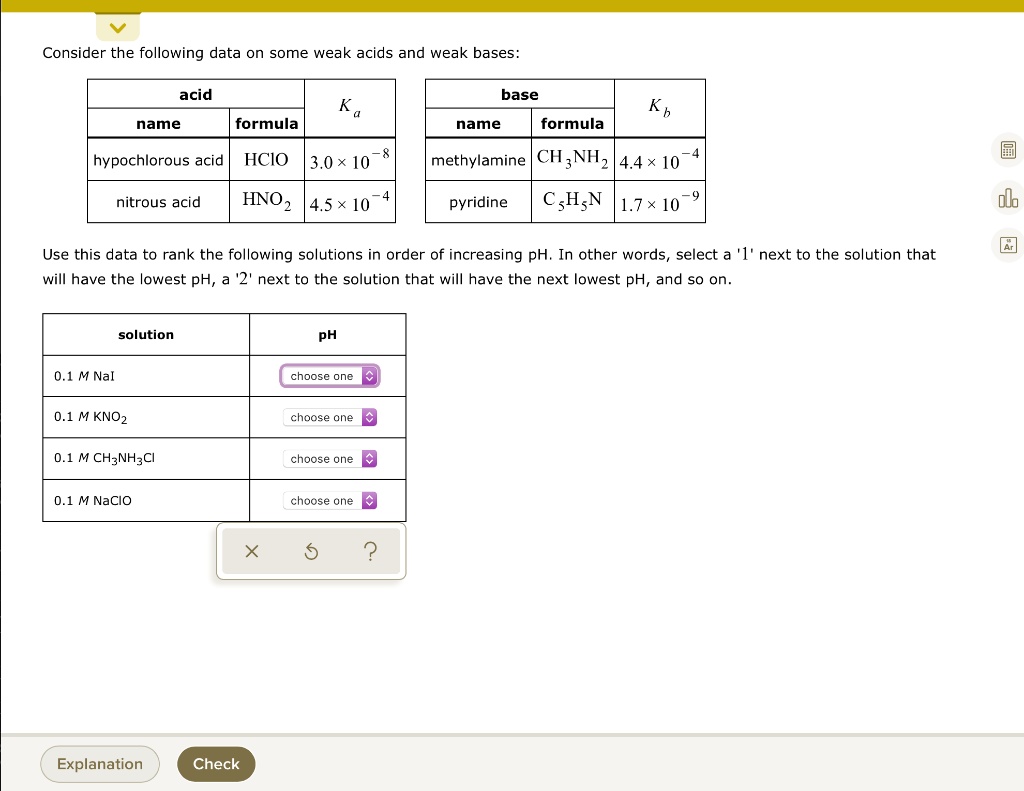Click the hypochlorous acid row
Screen dimensions: 1024x791
coord(158,160)
